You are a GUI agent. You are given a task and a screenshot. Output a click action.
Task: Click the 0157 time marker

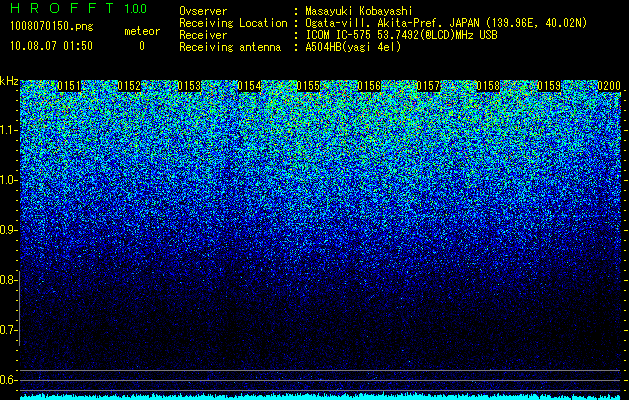click(x=428, y=86)
